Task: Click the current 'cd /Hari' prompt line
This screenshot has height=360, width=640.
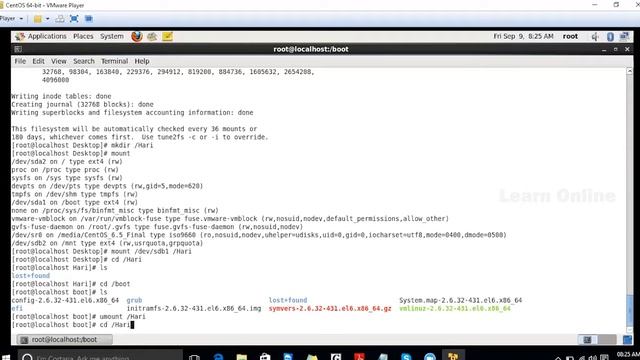Action: 73,325
